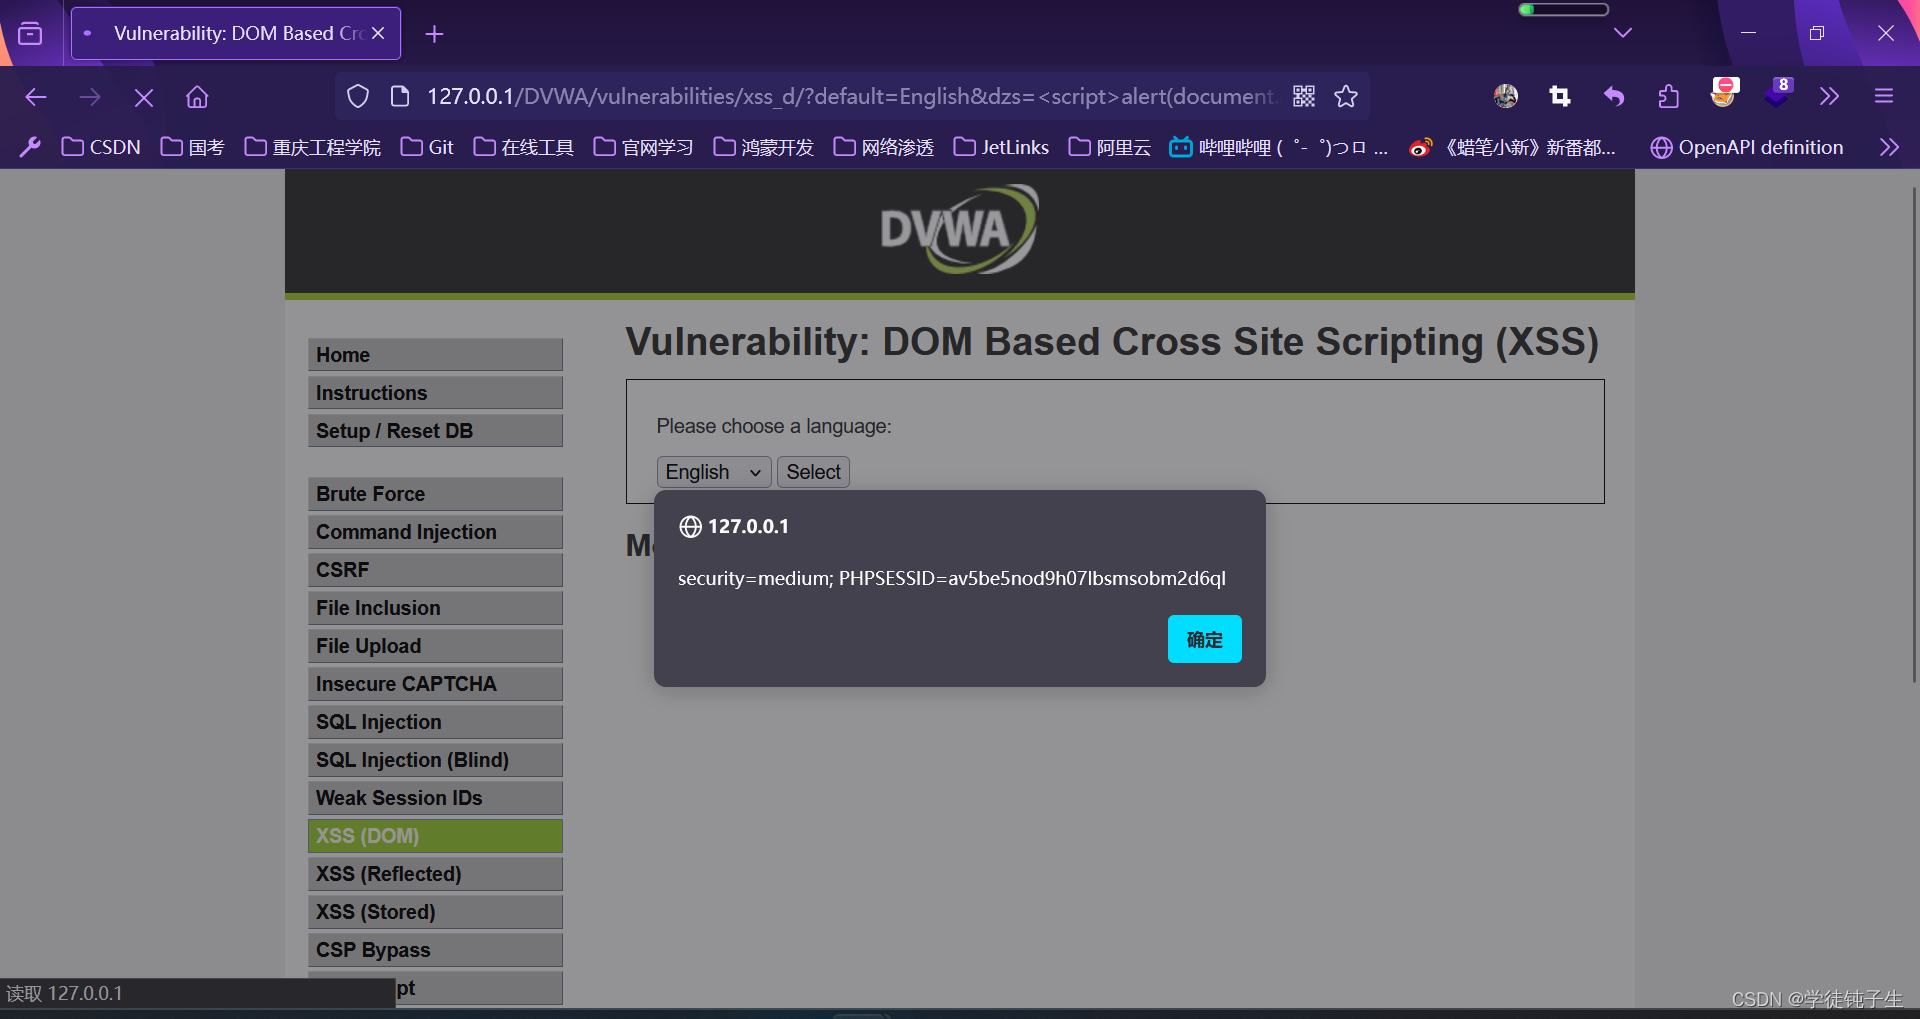
Task: Click the browser back arrow
Action: pos(36,97)
